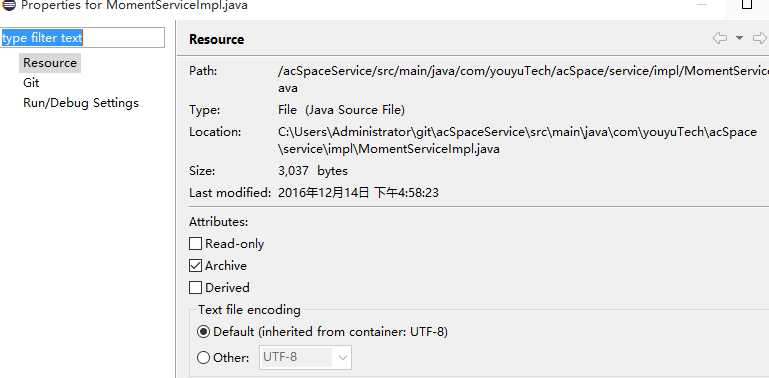Open Run/Debug Settings page
This screenshot has height=378, width=769.
click(x=81, y=103)
